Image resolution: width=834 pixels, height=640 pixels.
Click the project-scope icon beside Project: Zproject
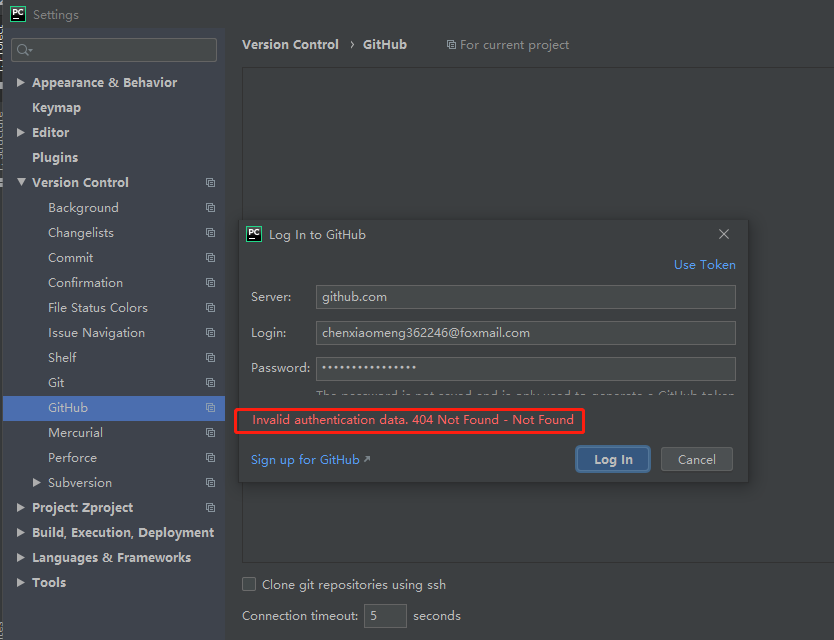point(211,508)
